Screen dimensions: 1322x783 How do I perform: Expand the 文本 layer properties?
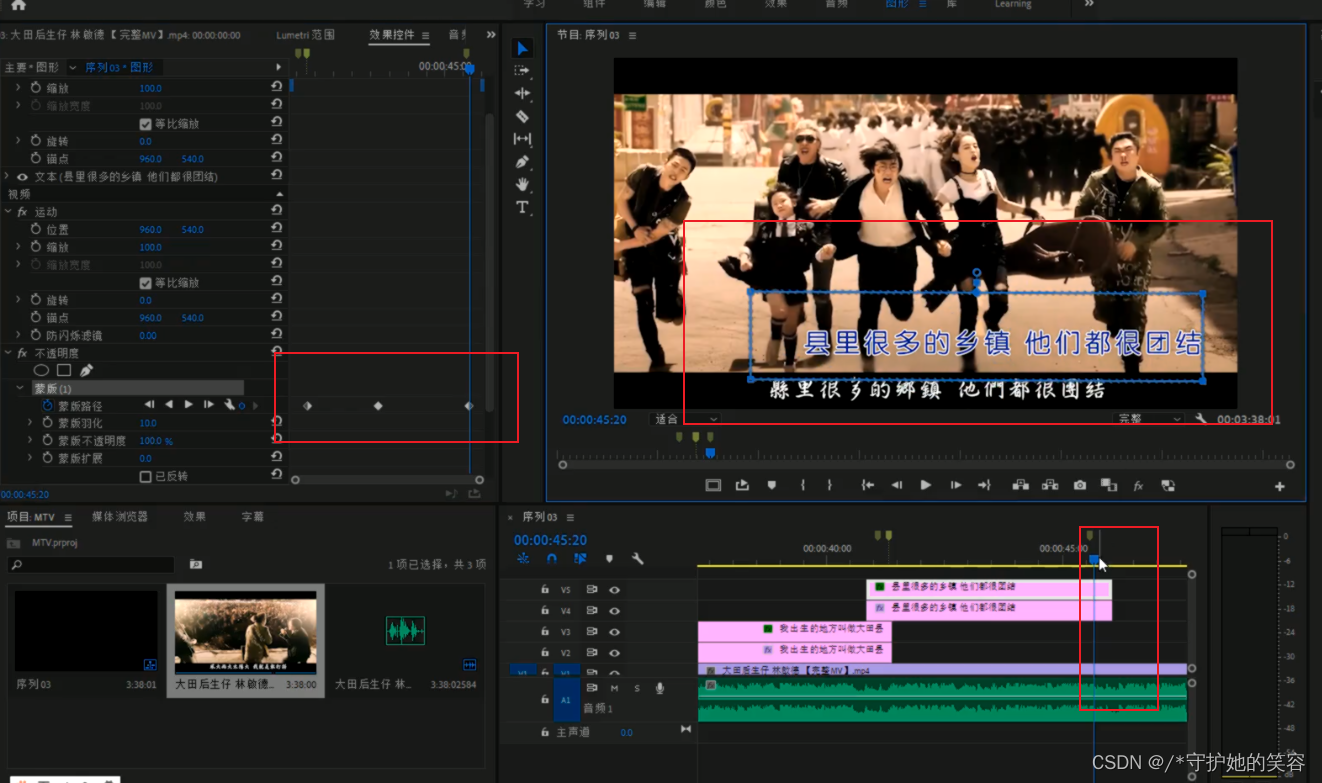(x=8, y=177)
